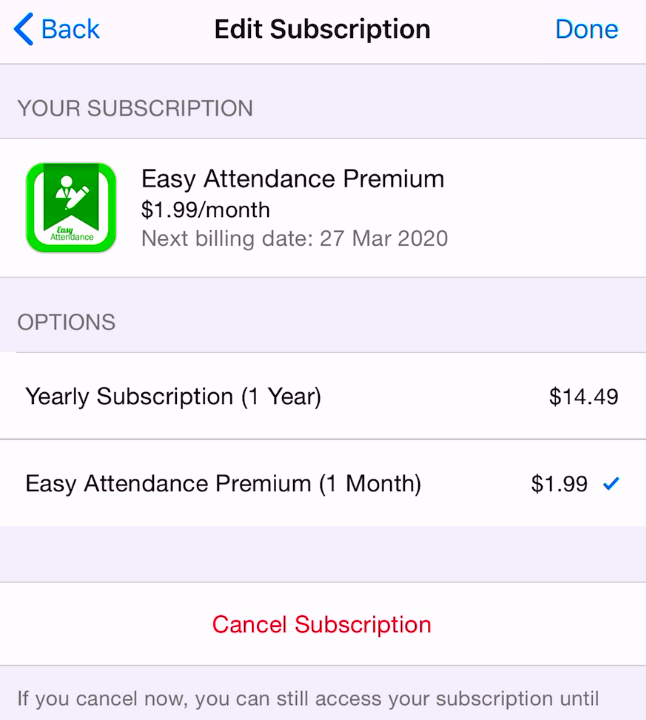Cancel the subscription via red link
The height and width of the screenshot is (720, 646).
click(x=322, y=624)
